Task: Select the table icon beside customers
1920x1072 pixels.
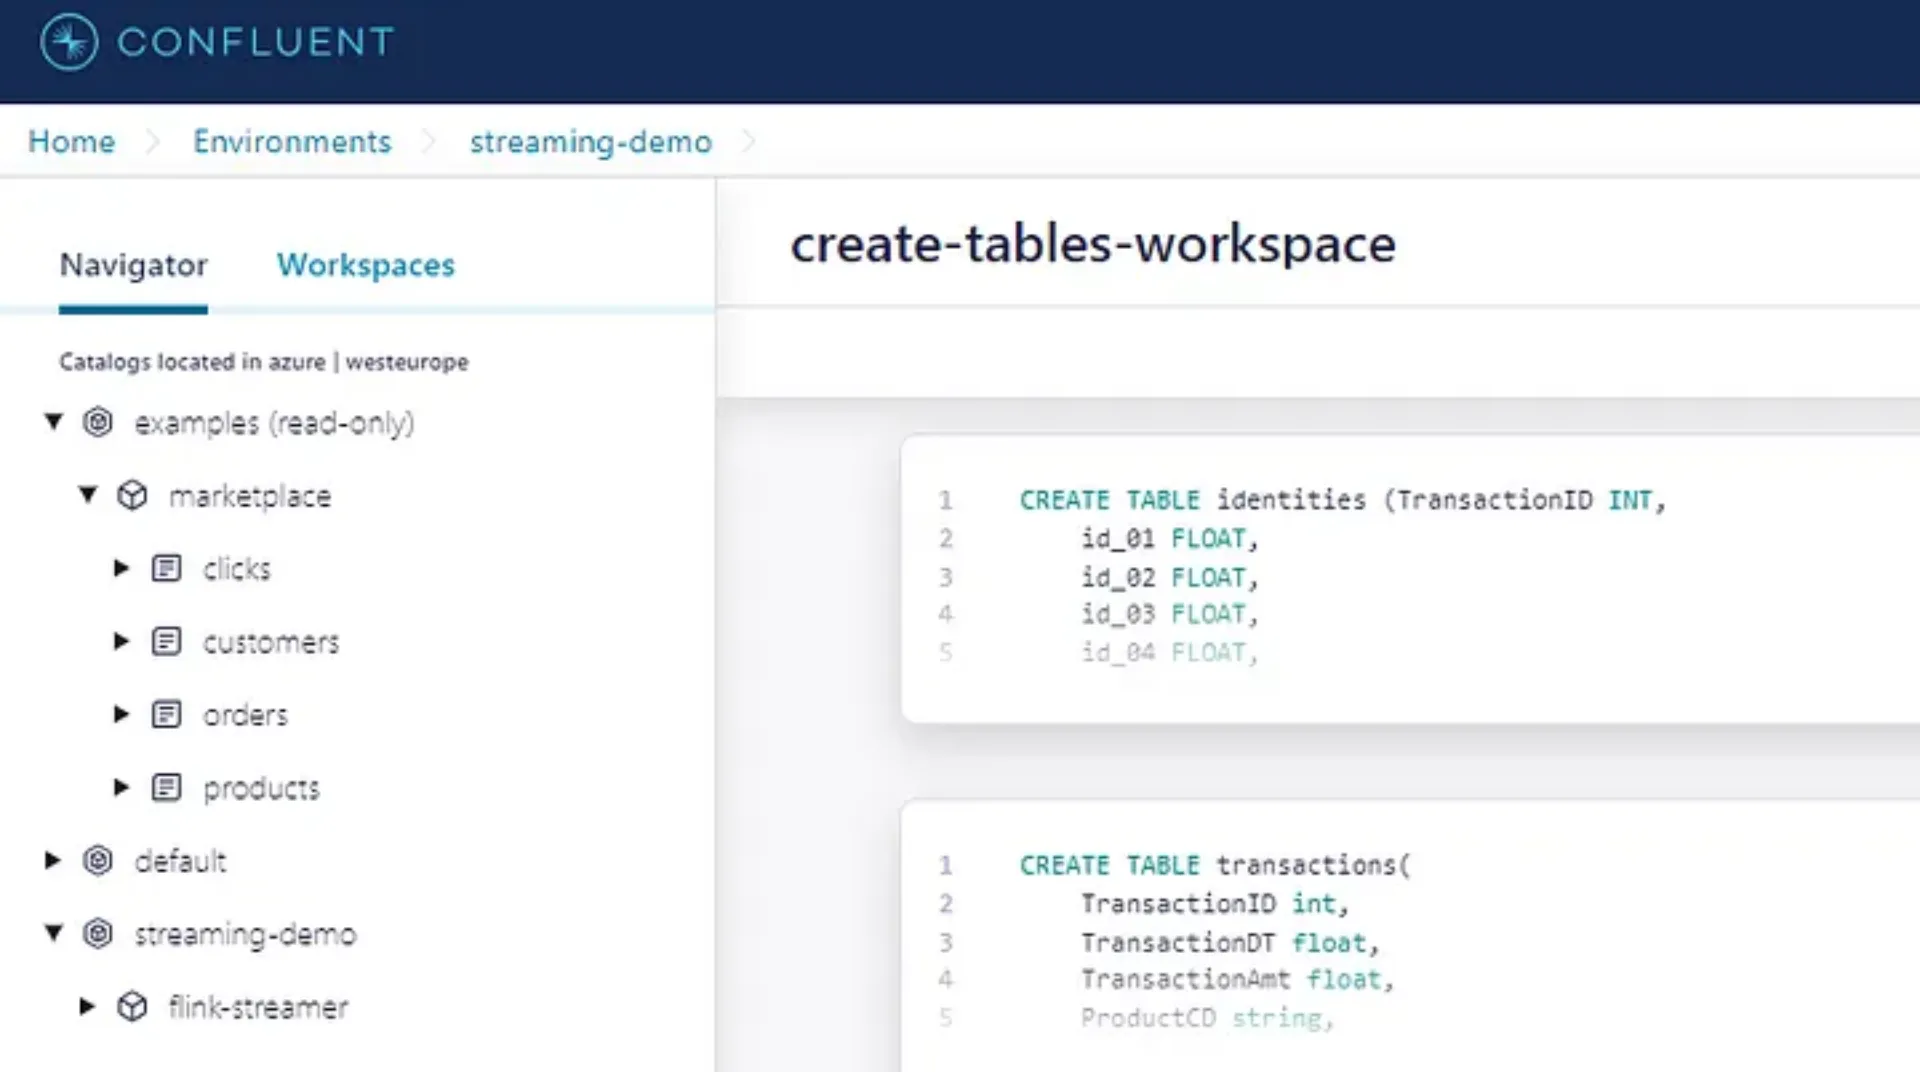Action: coord(166,641)
